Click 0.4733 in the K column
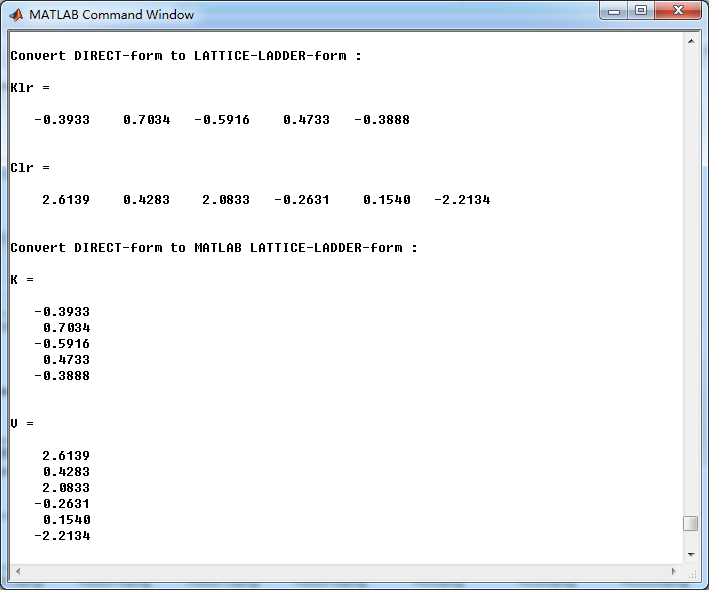 coord(66,360)
